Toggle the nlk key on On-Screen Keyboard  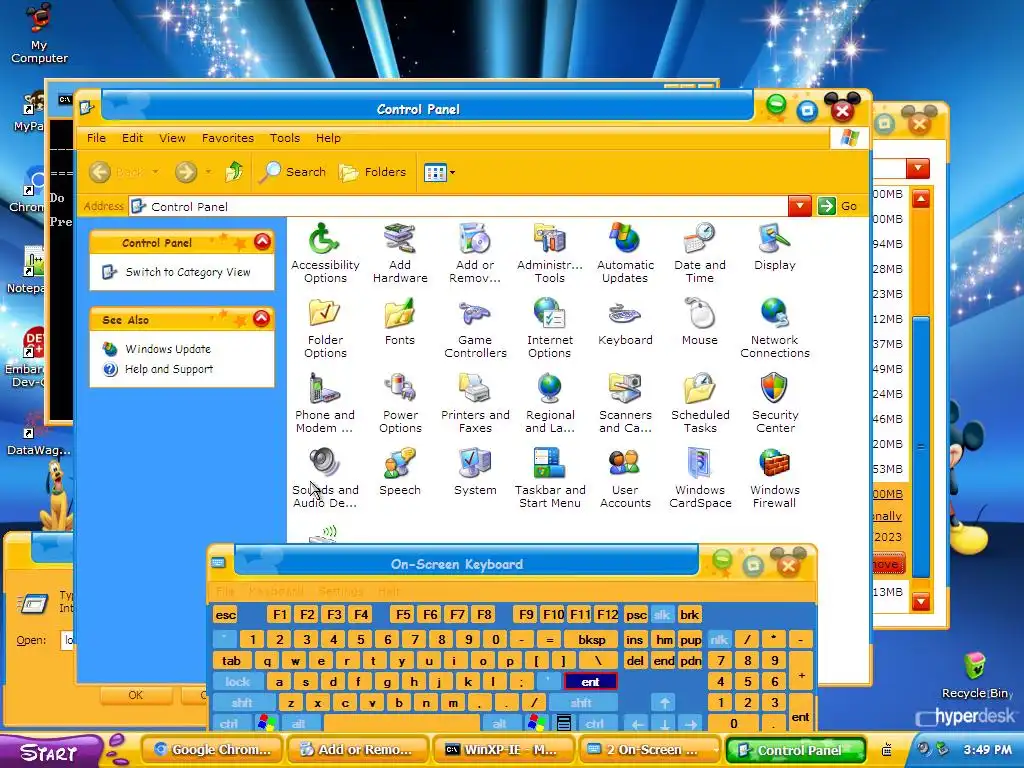coord(719,640)
